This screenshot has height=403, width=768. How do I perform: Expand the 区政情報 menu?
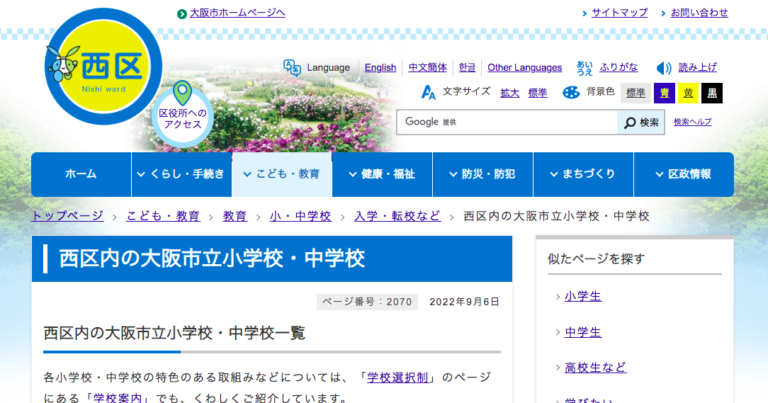click(684, 174)
